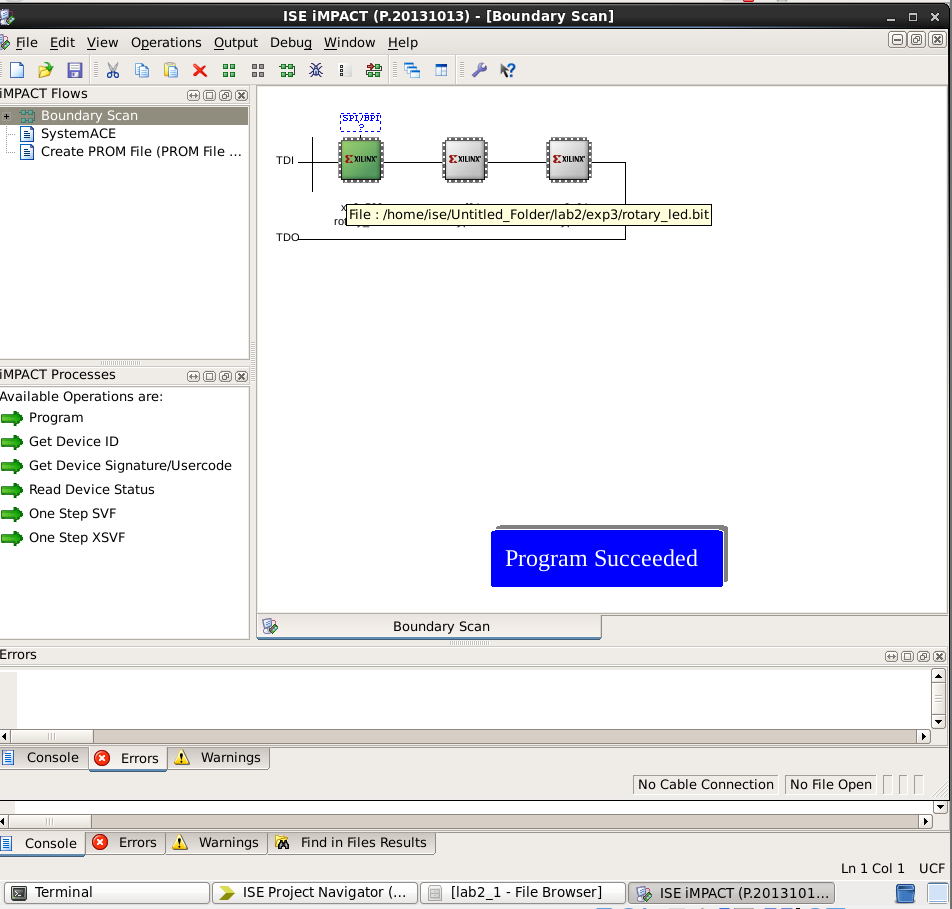The image size is (952, 909).
Task: Switch to Terminal in the taskbar
Action: [107, 893]
